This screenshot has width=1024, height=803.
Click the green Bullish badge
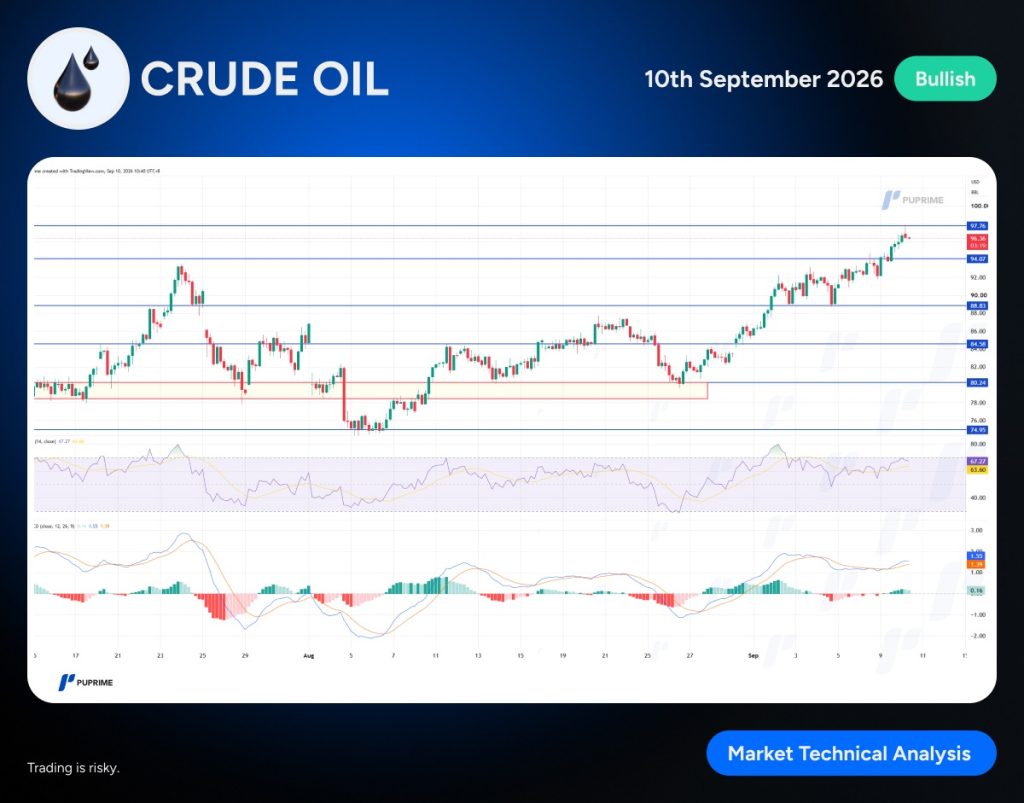coord(945,78)
